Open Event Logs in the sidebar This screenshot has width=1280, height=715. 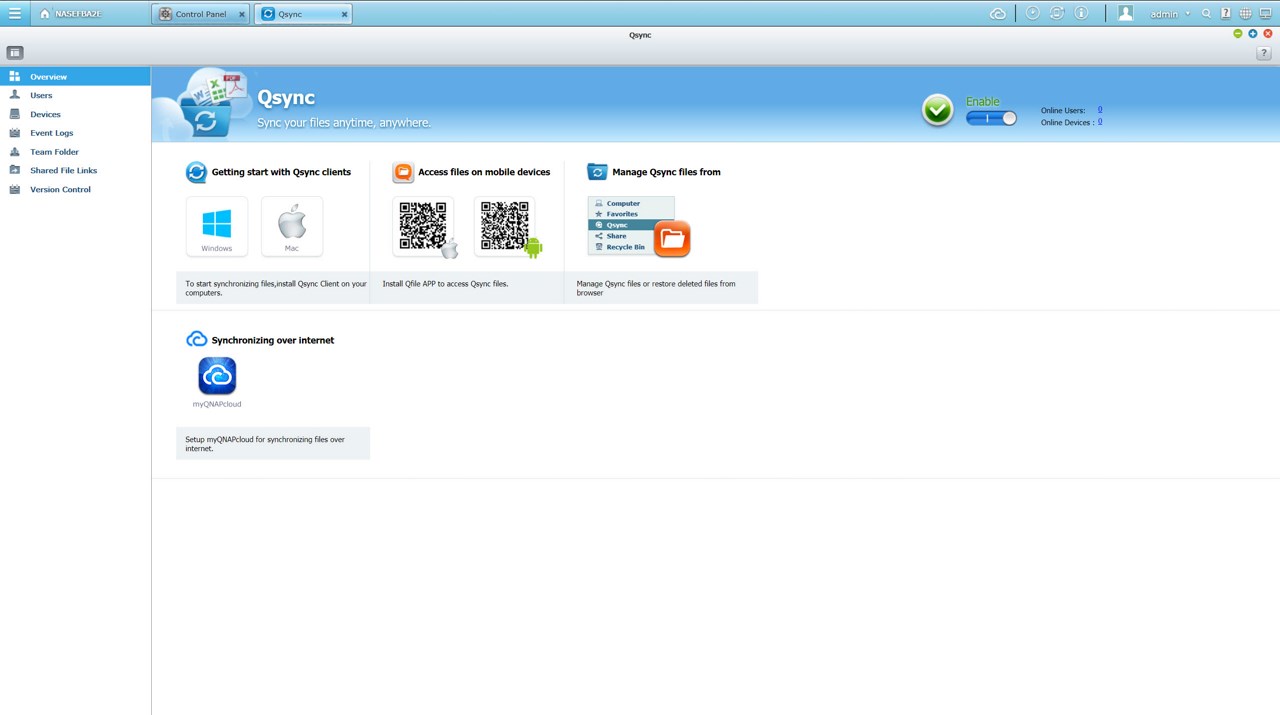pyautogui.click(x=75, y=133)
